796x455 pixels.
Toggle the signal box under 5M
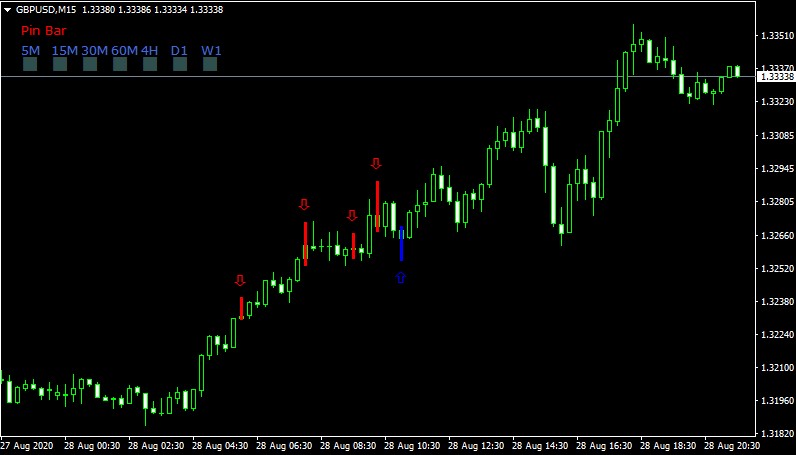(x=30, y=65)
